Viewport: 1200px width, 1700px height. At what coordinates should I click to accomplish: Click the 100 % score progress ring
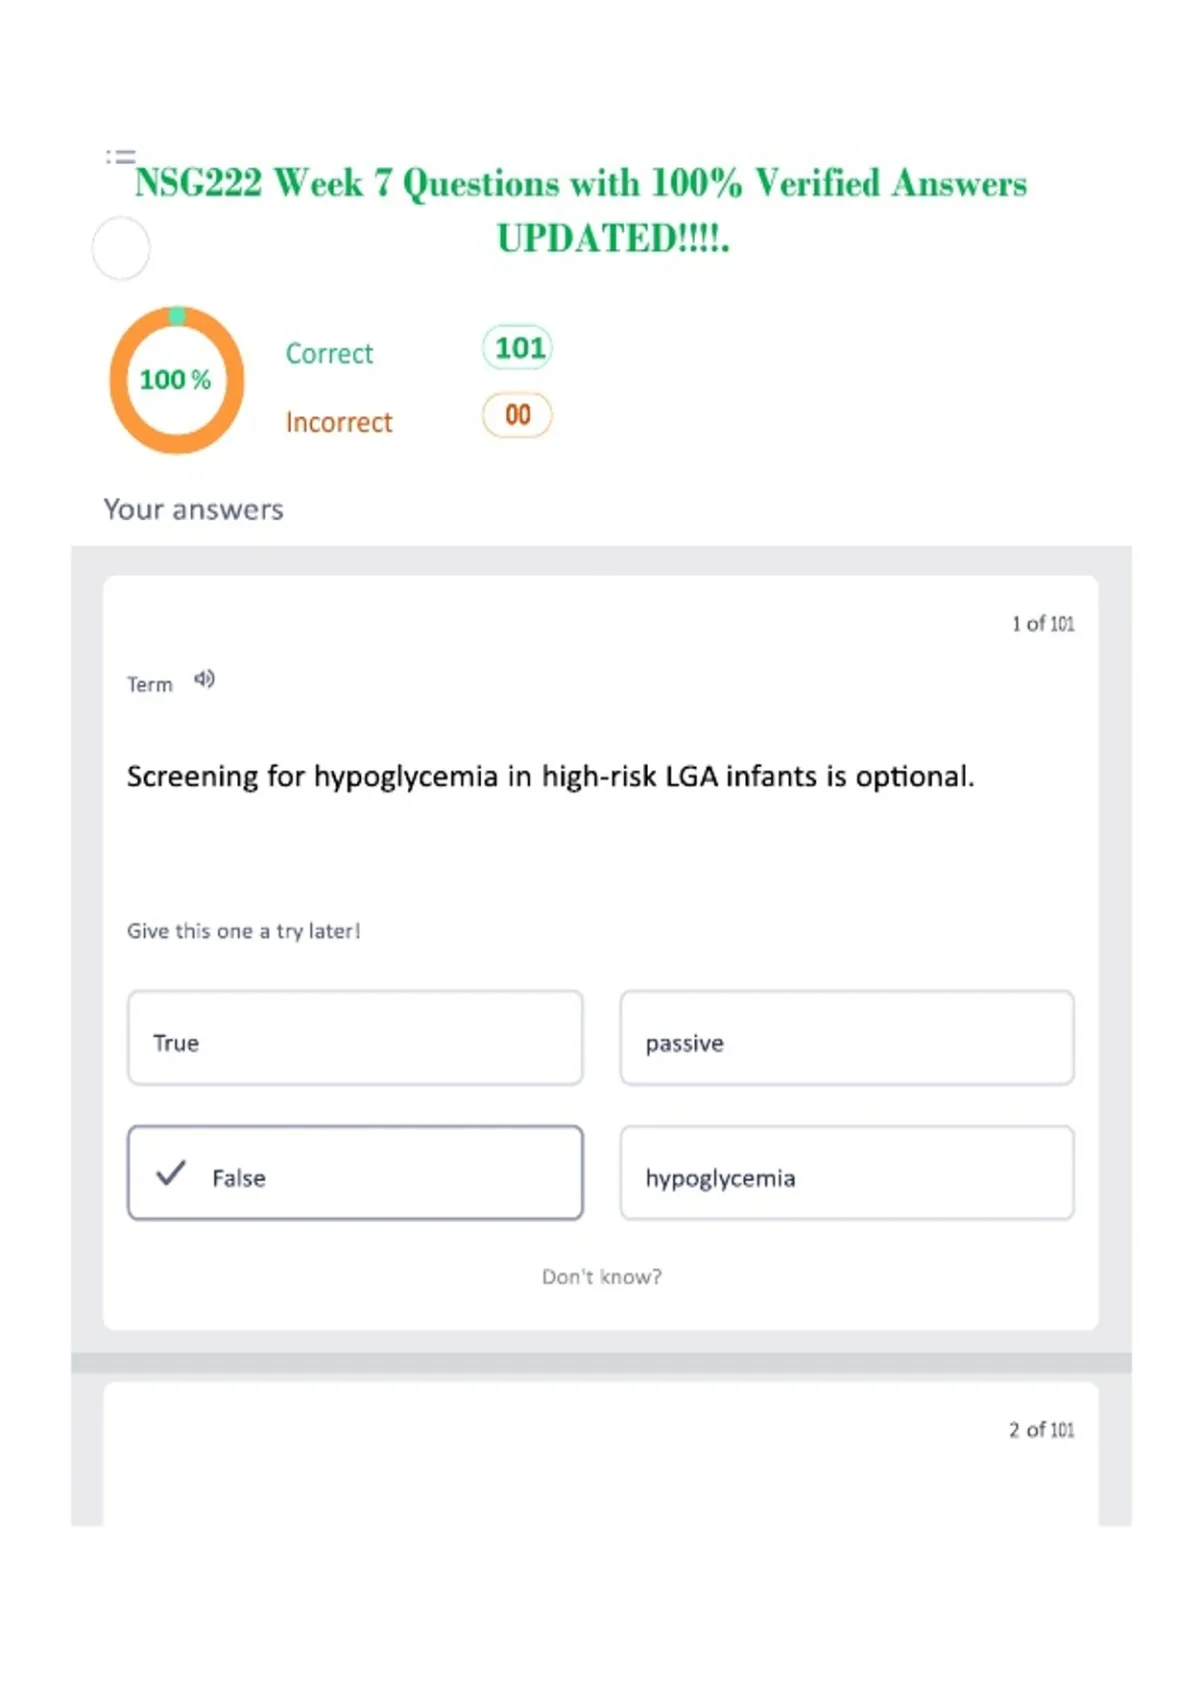point(177,380)
